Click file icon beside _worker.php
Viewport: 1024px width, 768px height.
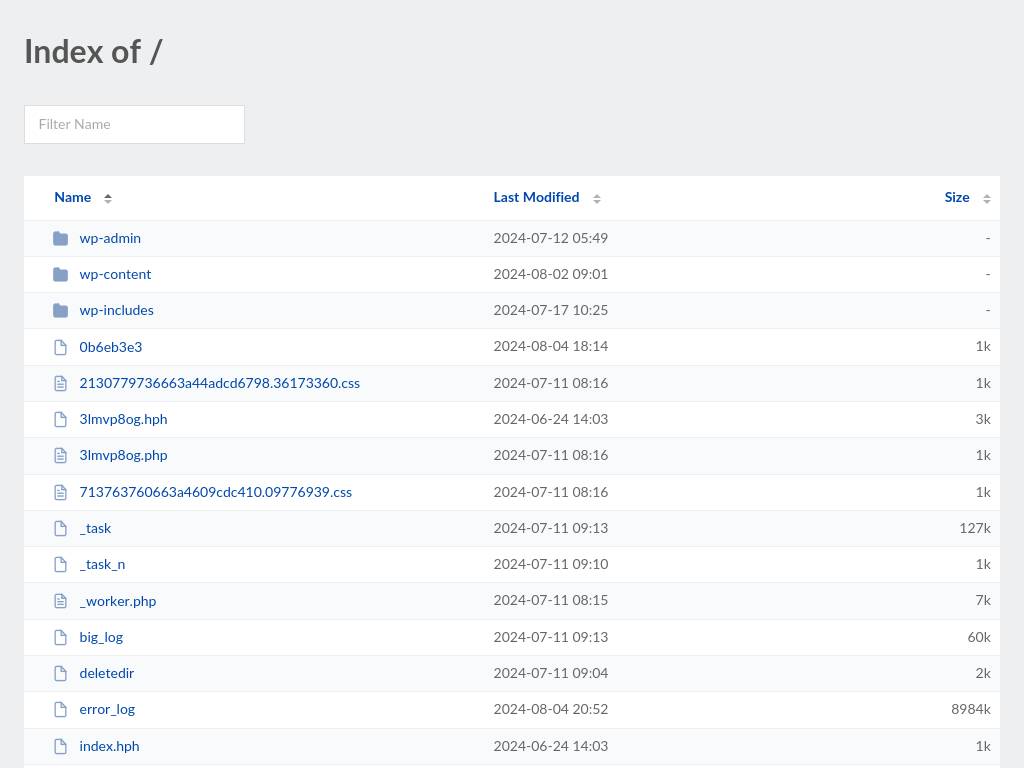click(61, 601)
